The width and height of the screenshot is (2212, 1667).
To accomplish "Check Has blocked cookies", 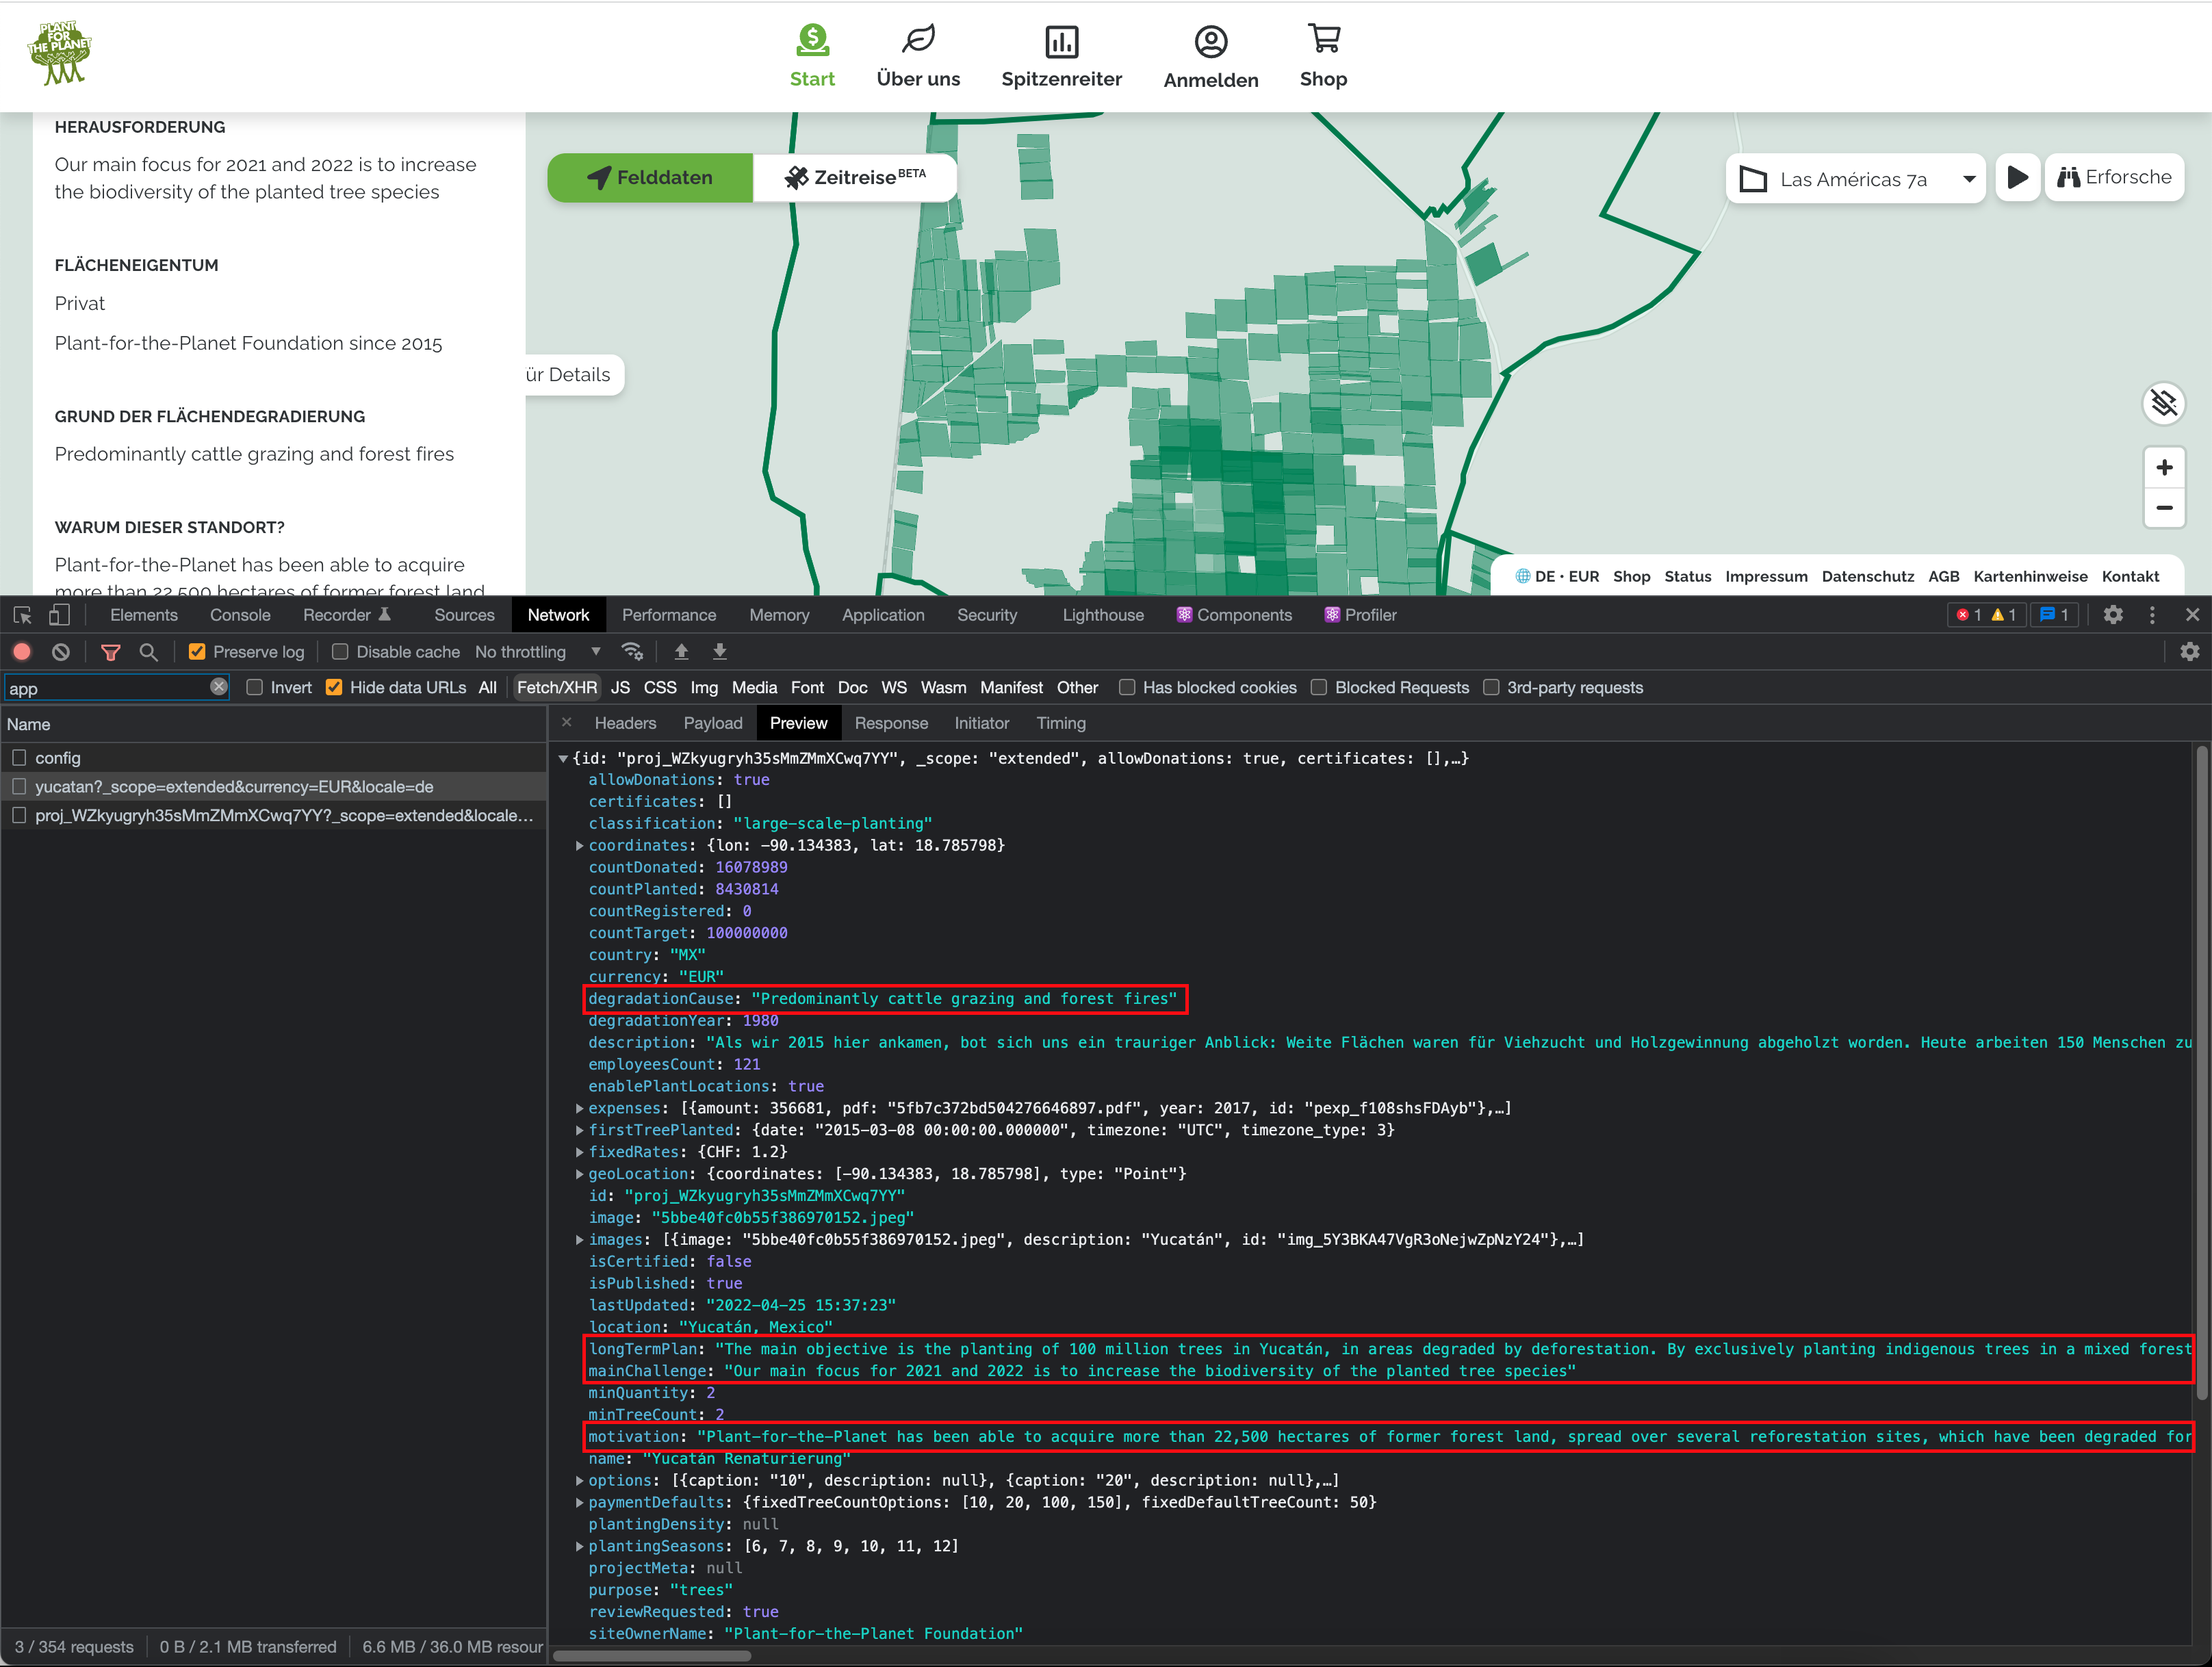I will click(1127, 687).
